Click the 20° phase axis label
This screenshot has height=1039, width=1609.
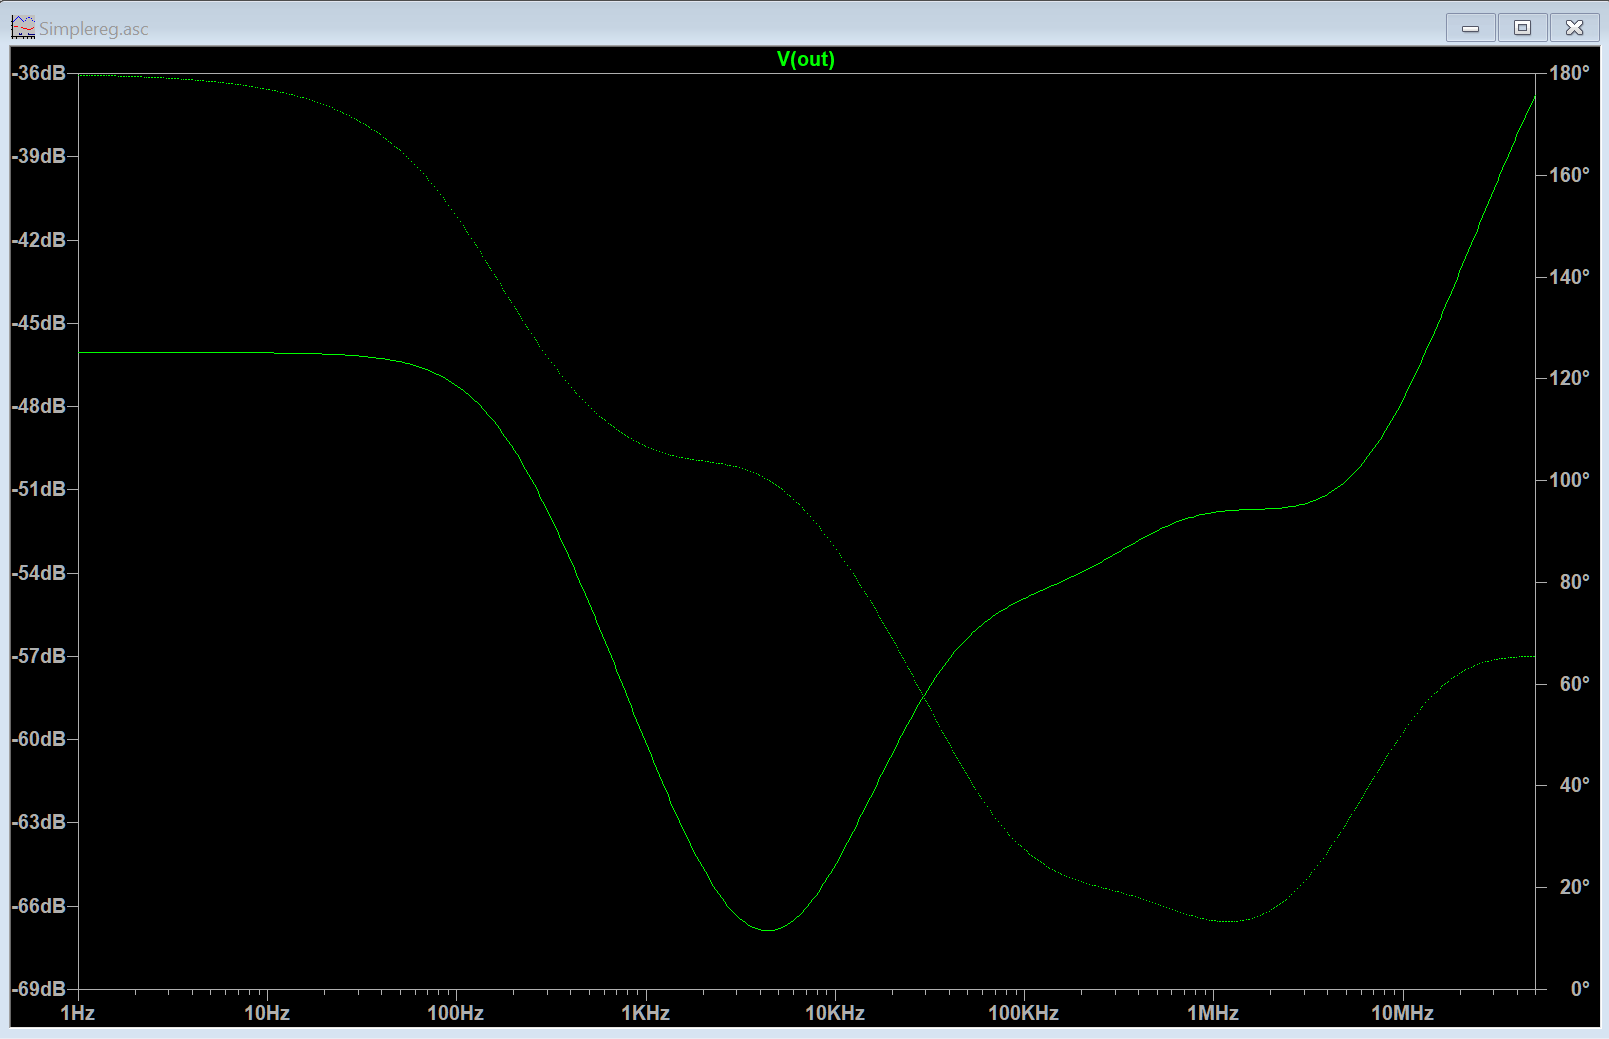pyautogui.click(x=1574, y=887)
